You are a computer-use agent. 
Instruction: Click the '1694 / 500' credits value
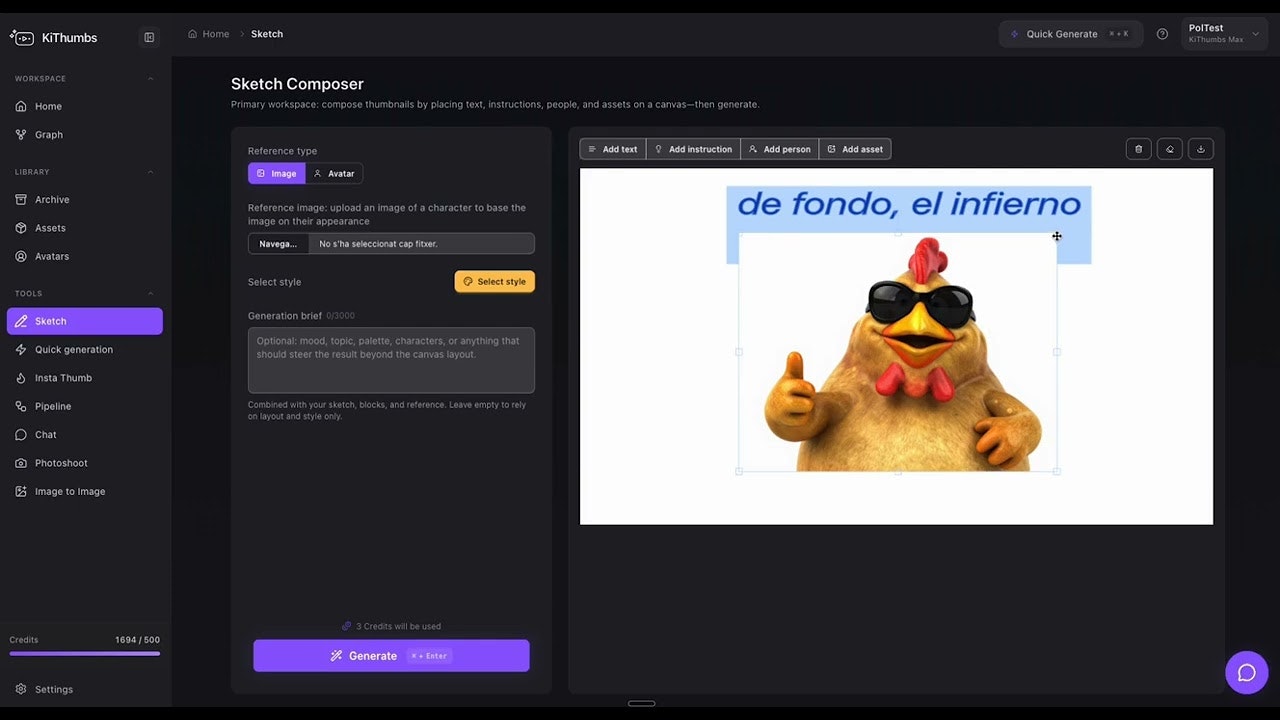coord(137,640)
